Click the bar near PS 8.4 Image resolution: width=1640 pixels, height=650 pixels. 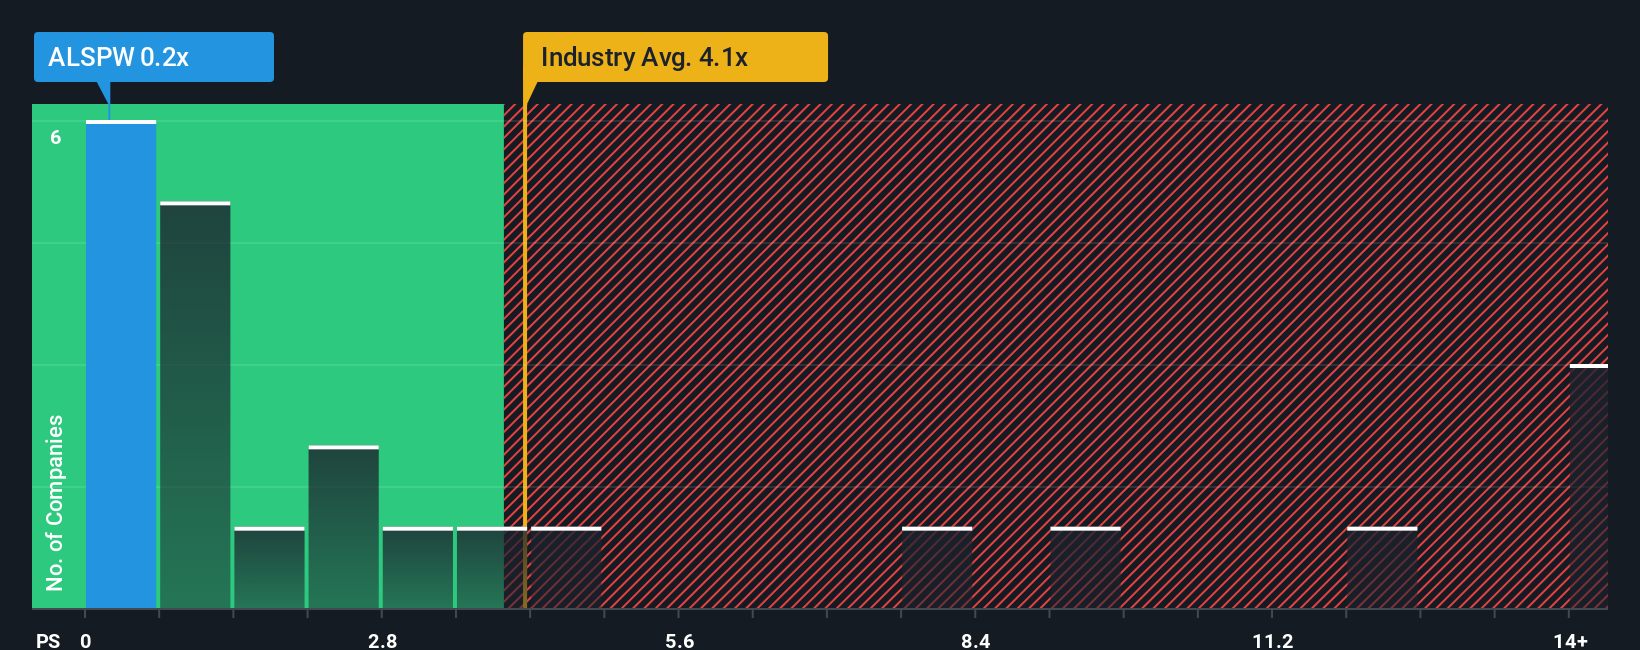937,568
